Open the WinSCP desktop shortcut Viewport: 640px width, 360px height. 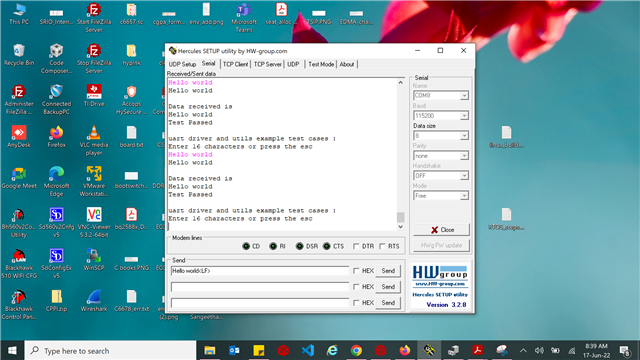point(94,260)
